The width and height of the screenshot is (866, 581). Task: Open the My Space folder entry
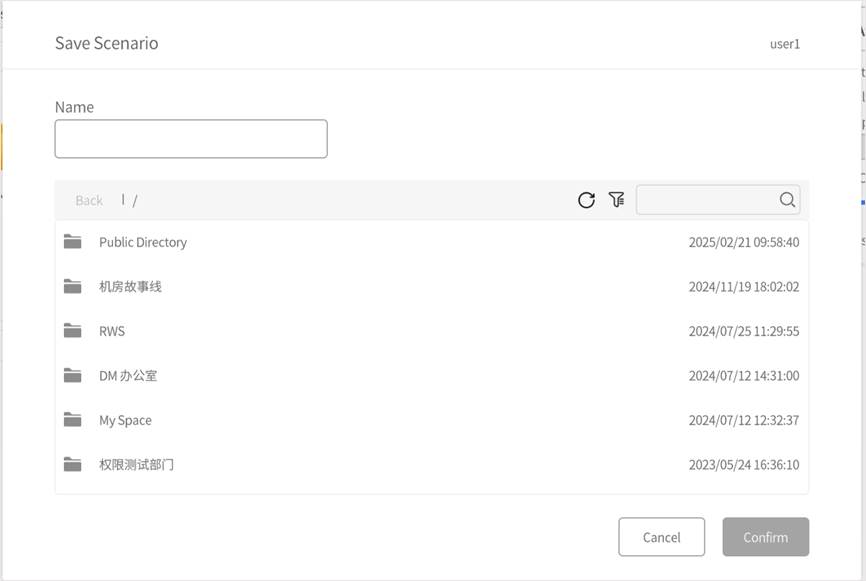click(x=125, y=420)
